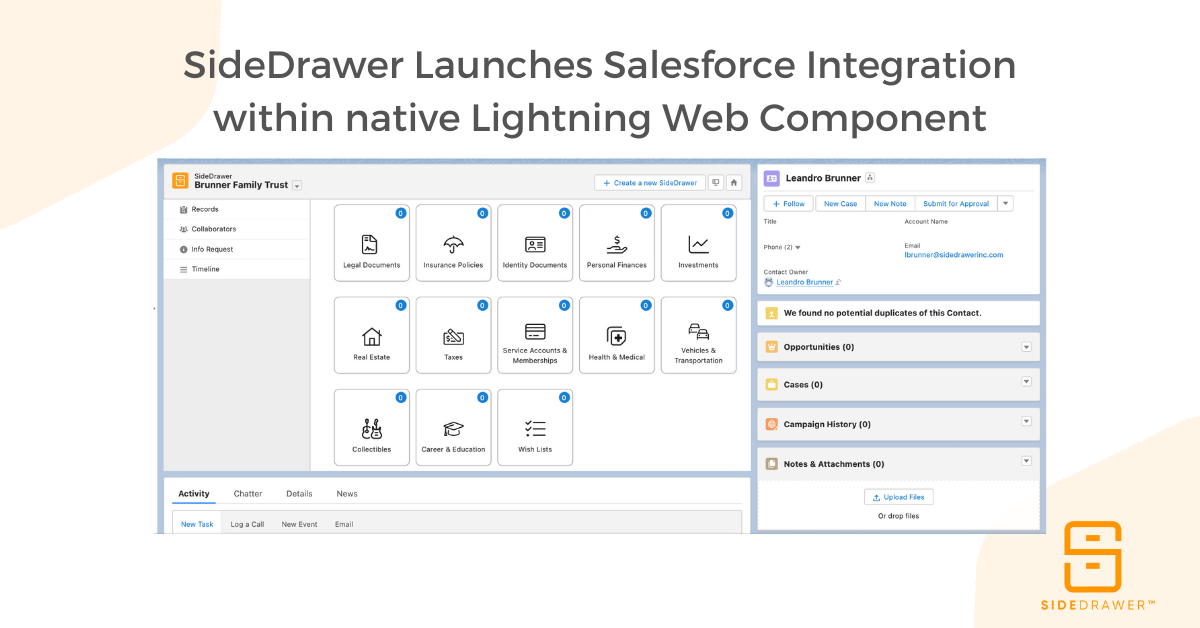Open the Personal Finances tile
Viewport: 1200px width, 628px height.
(x=616, y=243)
